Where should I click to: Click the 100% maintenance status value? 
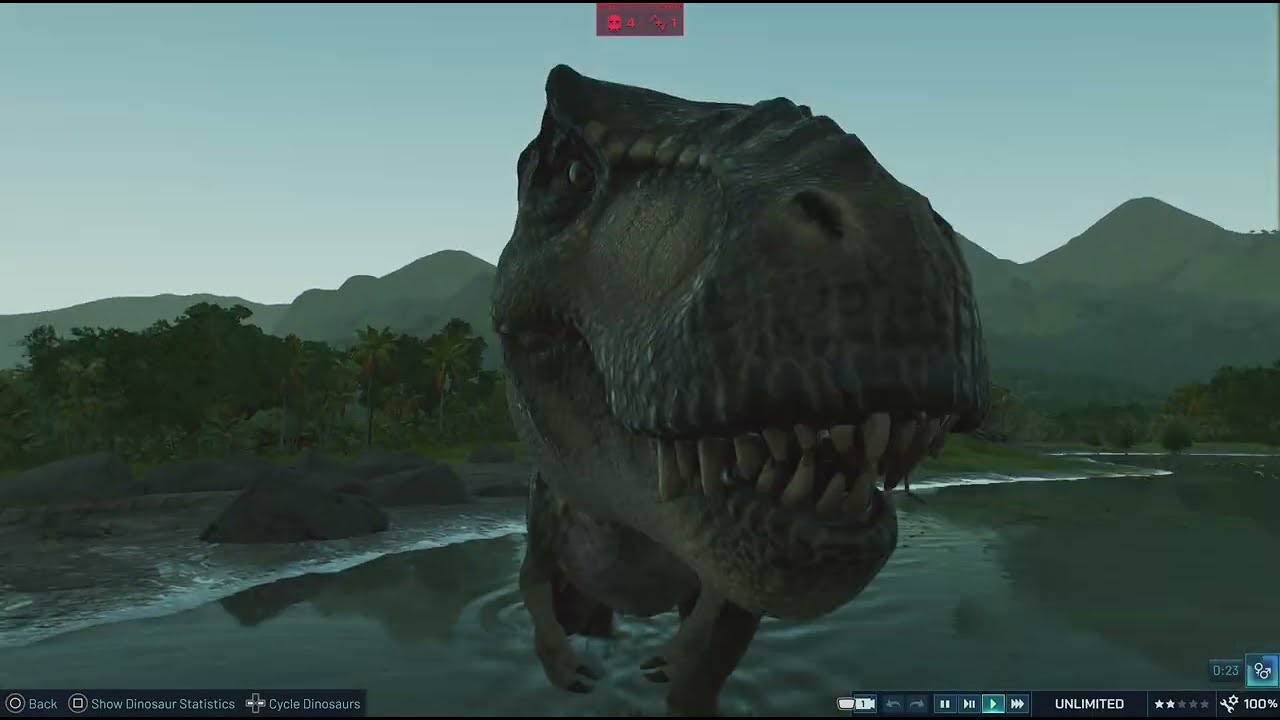(1261, 704)
